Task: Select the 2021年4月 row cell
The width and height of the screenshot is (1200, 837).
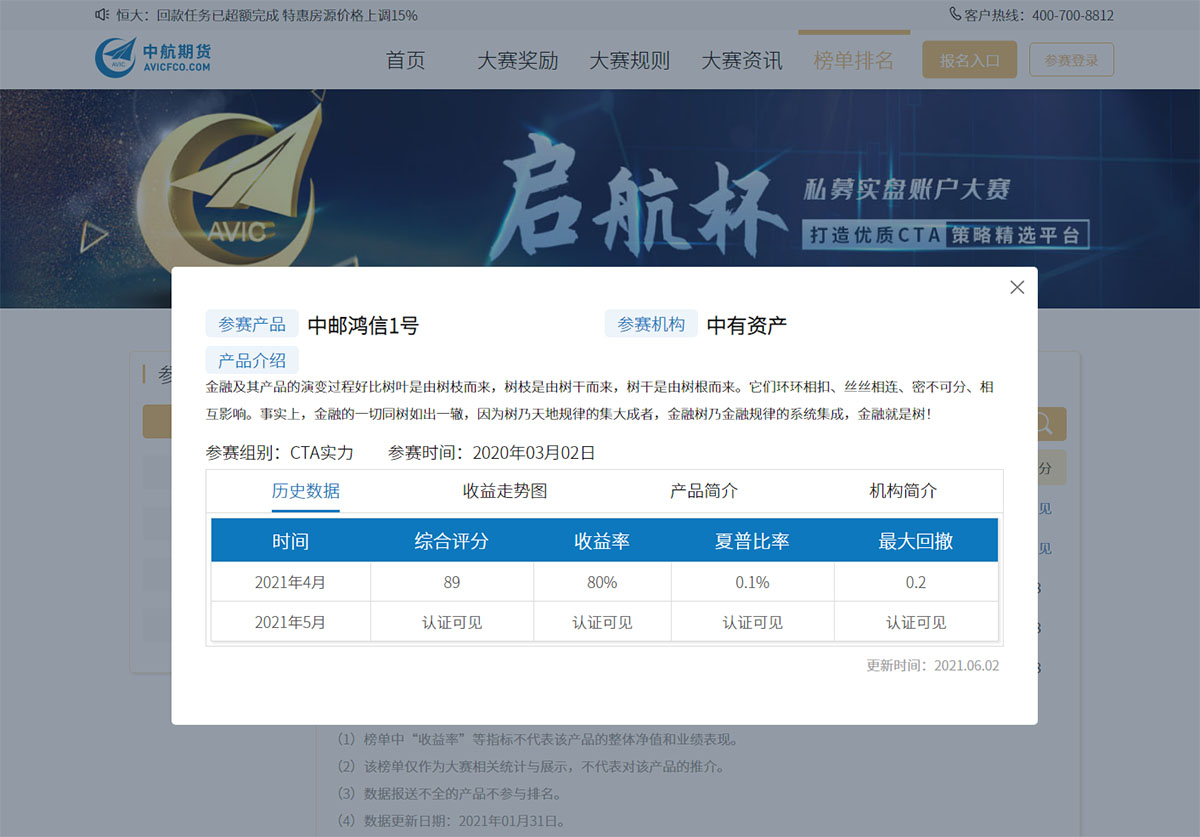Action: click(x=291, y=582)
